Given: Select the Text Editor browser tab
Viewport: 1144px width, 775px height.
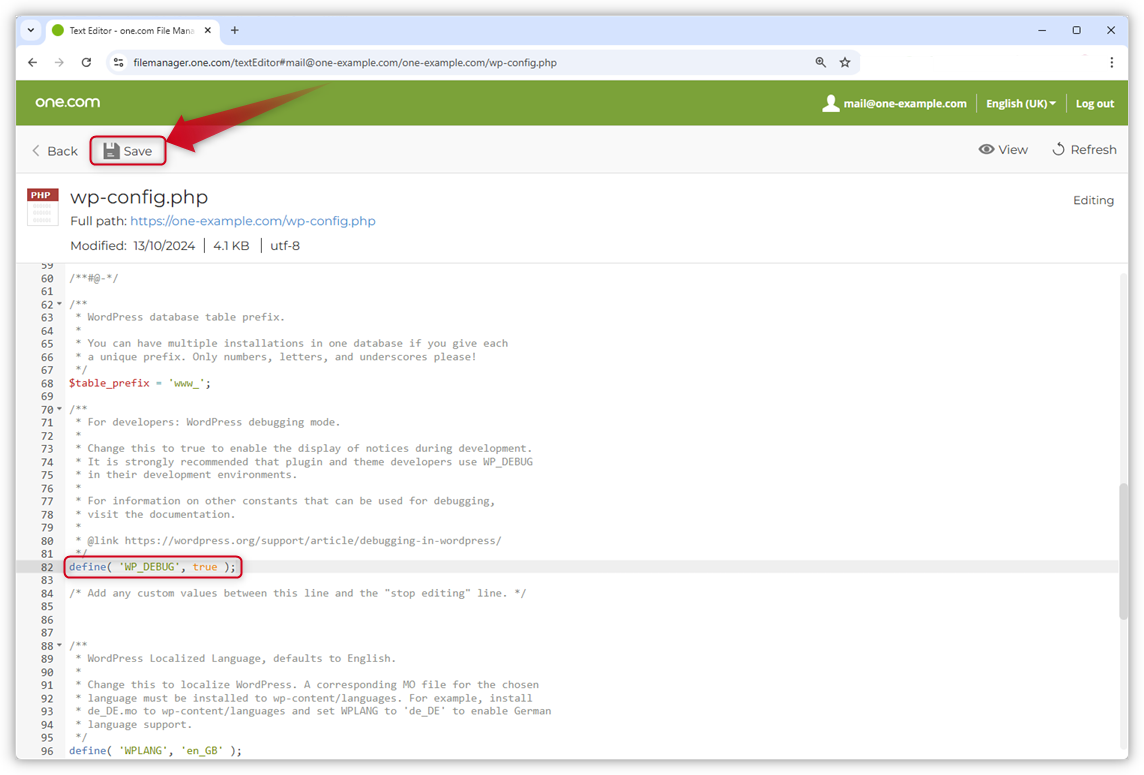Looking at the screenshot, I should coord(125,30).
